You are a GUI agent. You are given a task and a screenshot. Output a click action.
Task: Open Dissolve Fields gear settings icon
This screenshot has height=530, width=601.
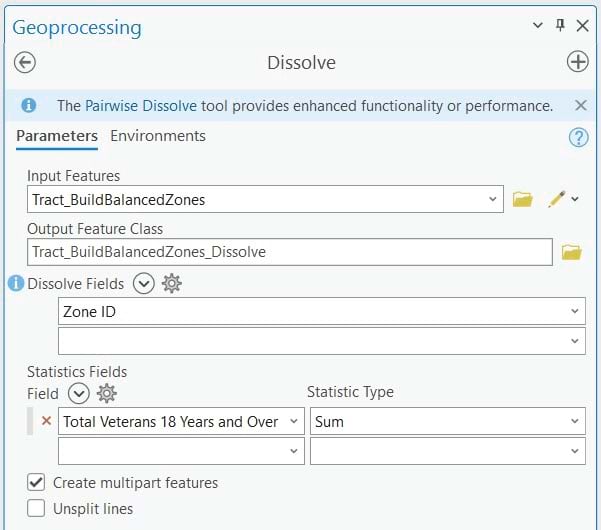click(x=172, y=284)
